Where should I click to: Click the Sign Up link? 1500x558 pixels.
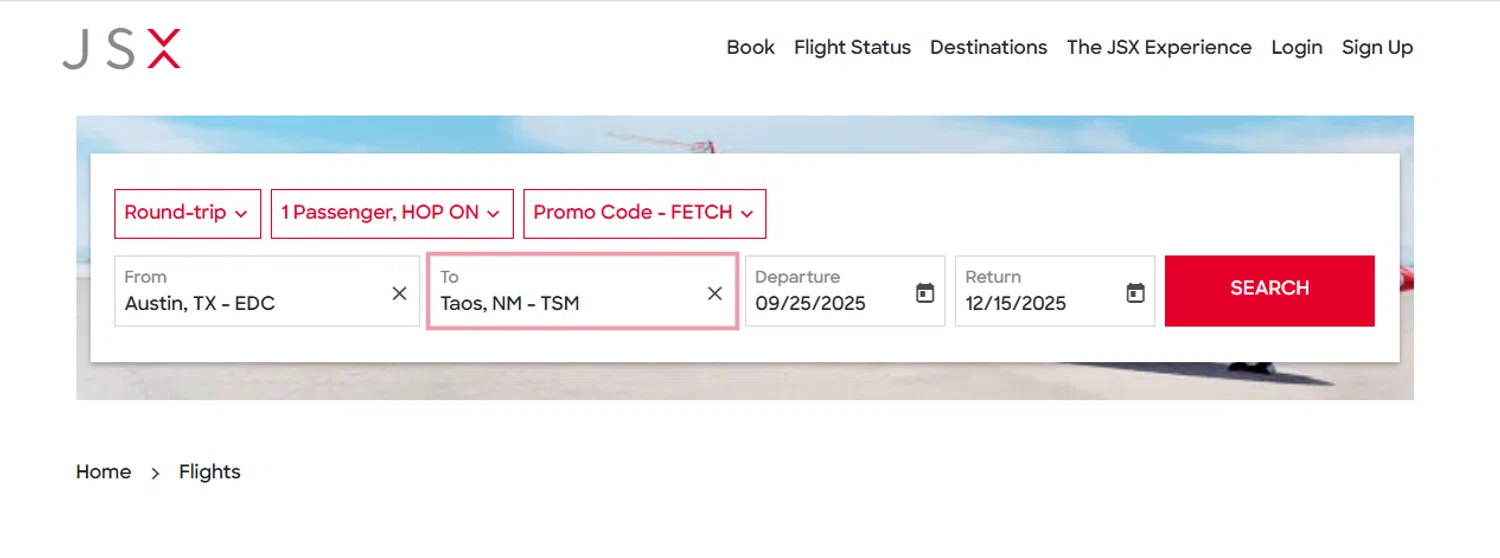tap(1377, 47)
